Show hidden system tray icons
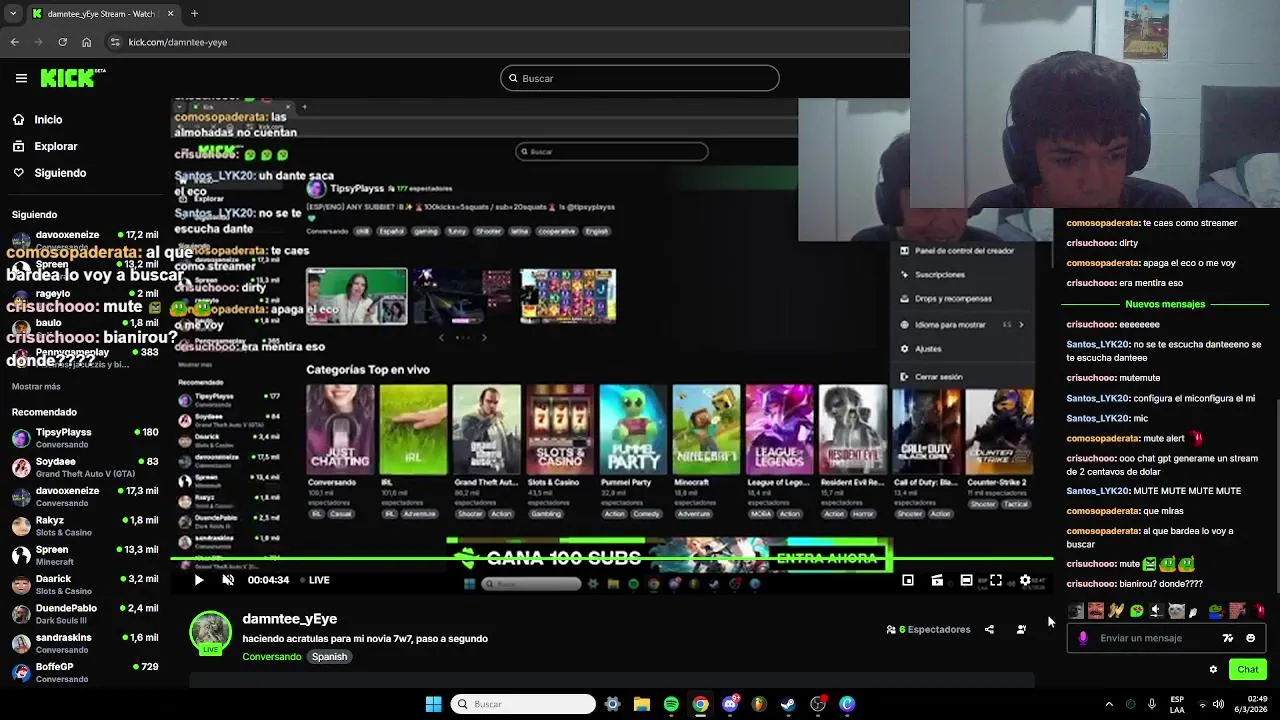Image resolution: width=1280 pixels, height=720 pixels. (x=1108, y=704)
